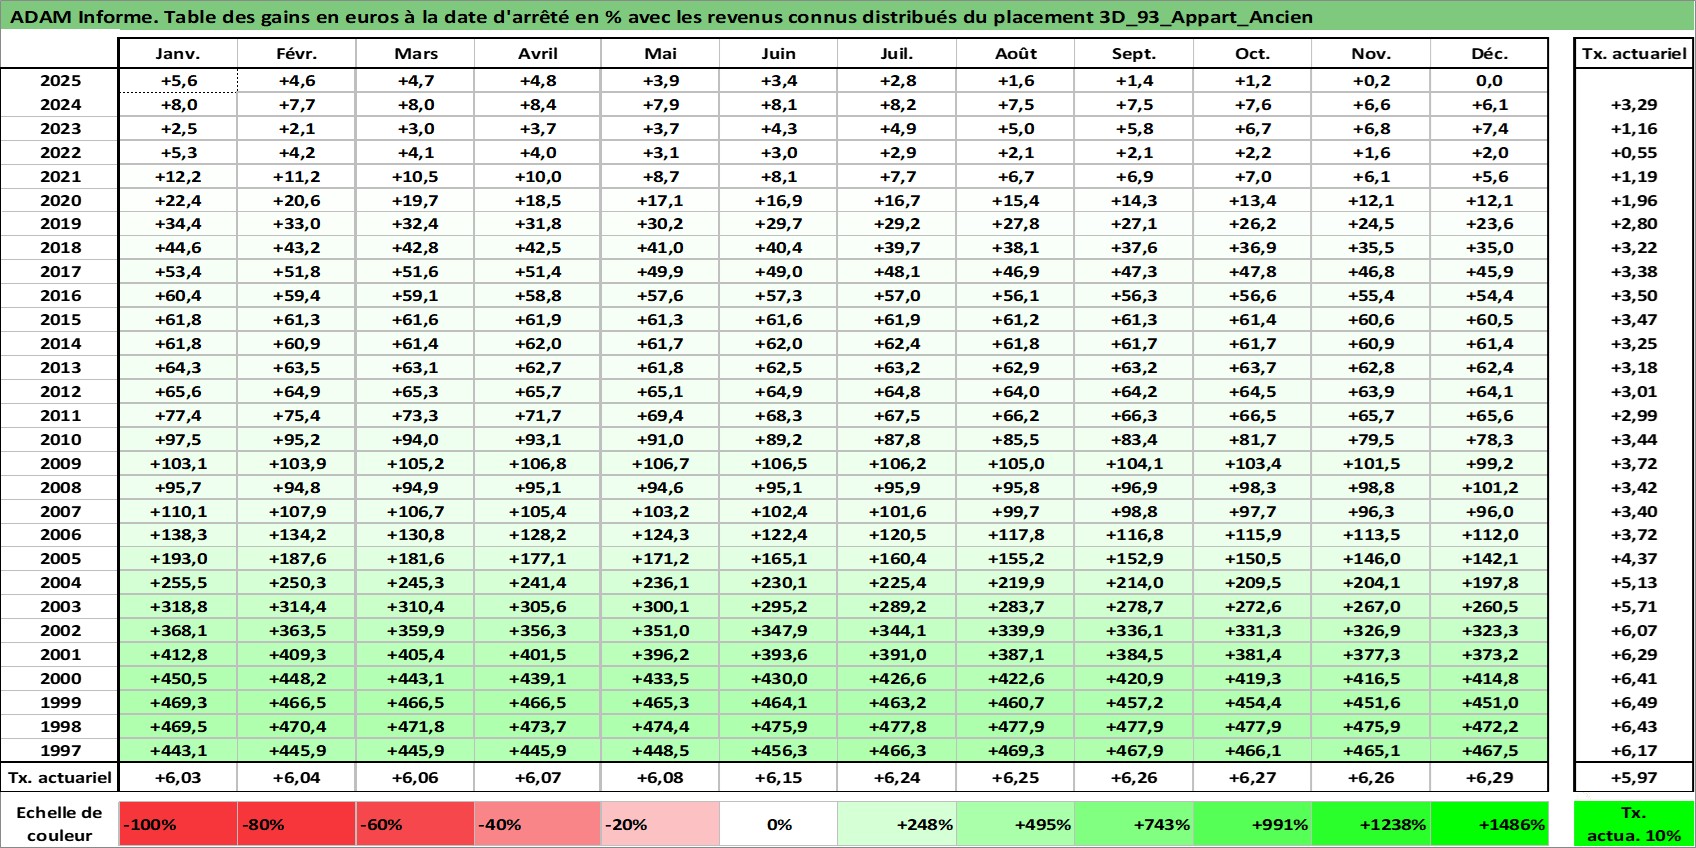Image resolution: width=1696 pixels, height=848 pixels.
Task: Click the August 1998 cell '+477,9'
Action: [1016, 726]
